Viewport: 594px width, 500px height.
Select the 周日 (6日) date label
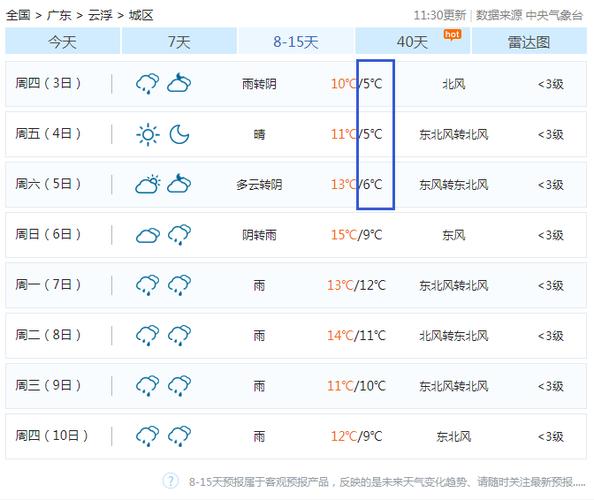pos(48,234)
